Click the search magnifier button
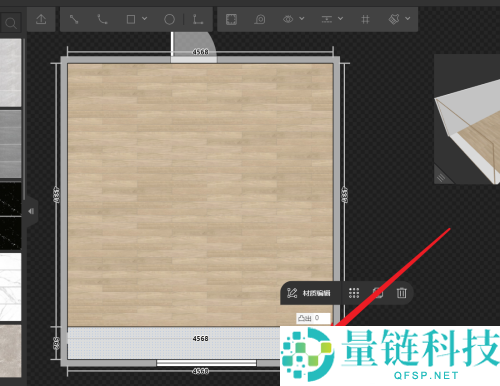500x386 pixels. (x=11, y=23)
